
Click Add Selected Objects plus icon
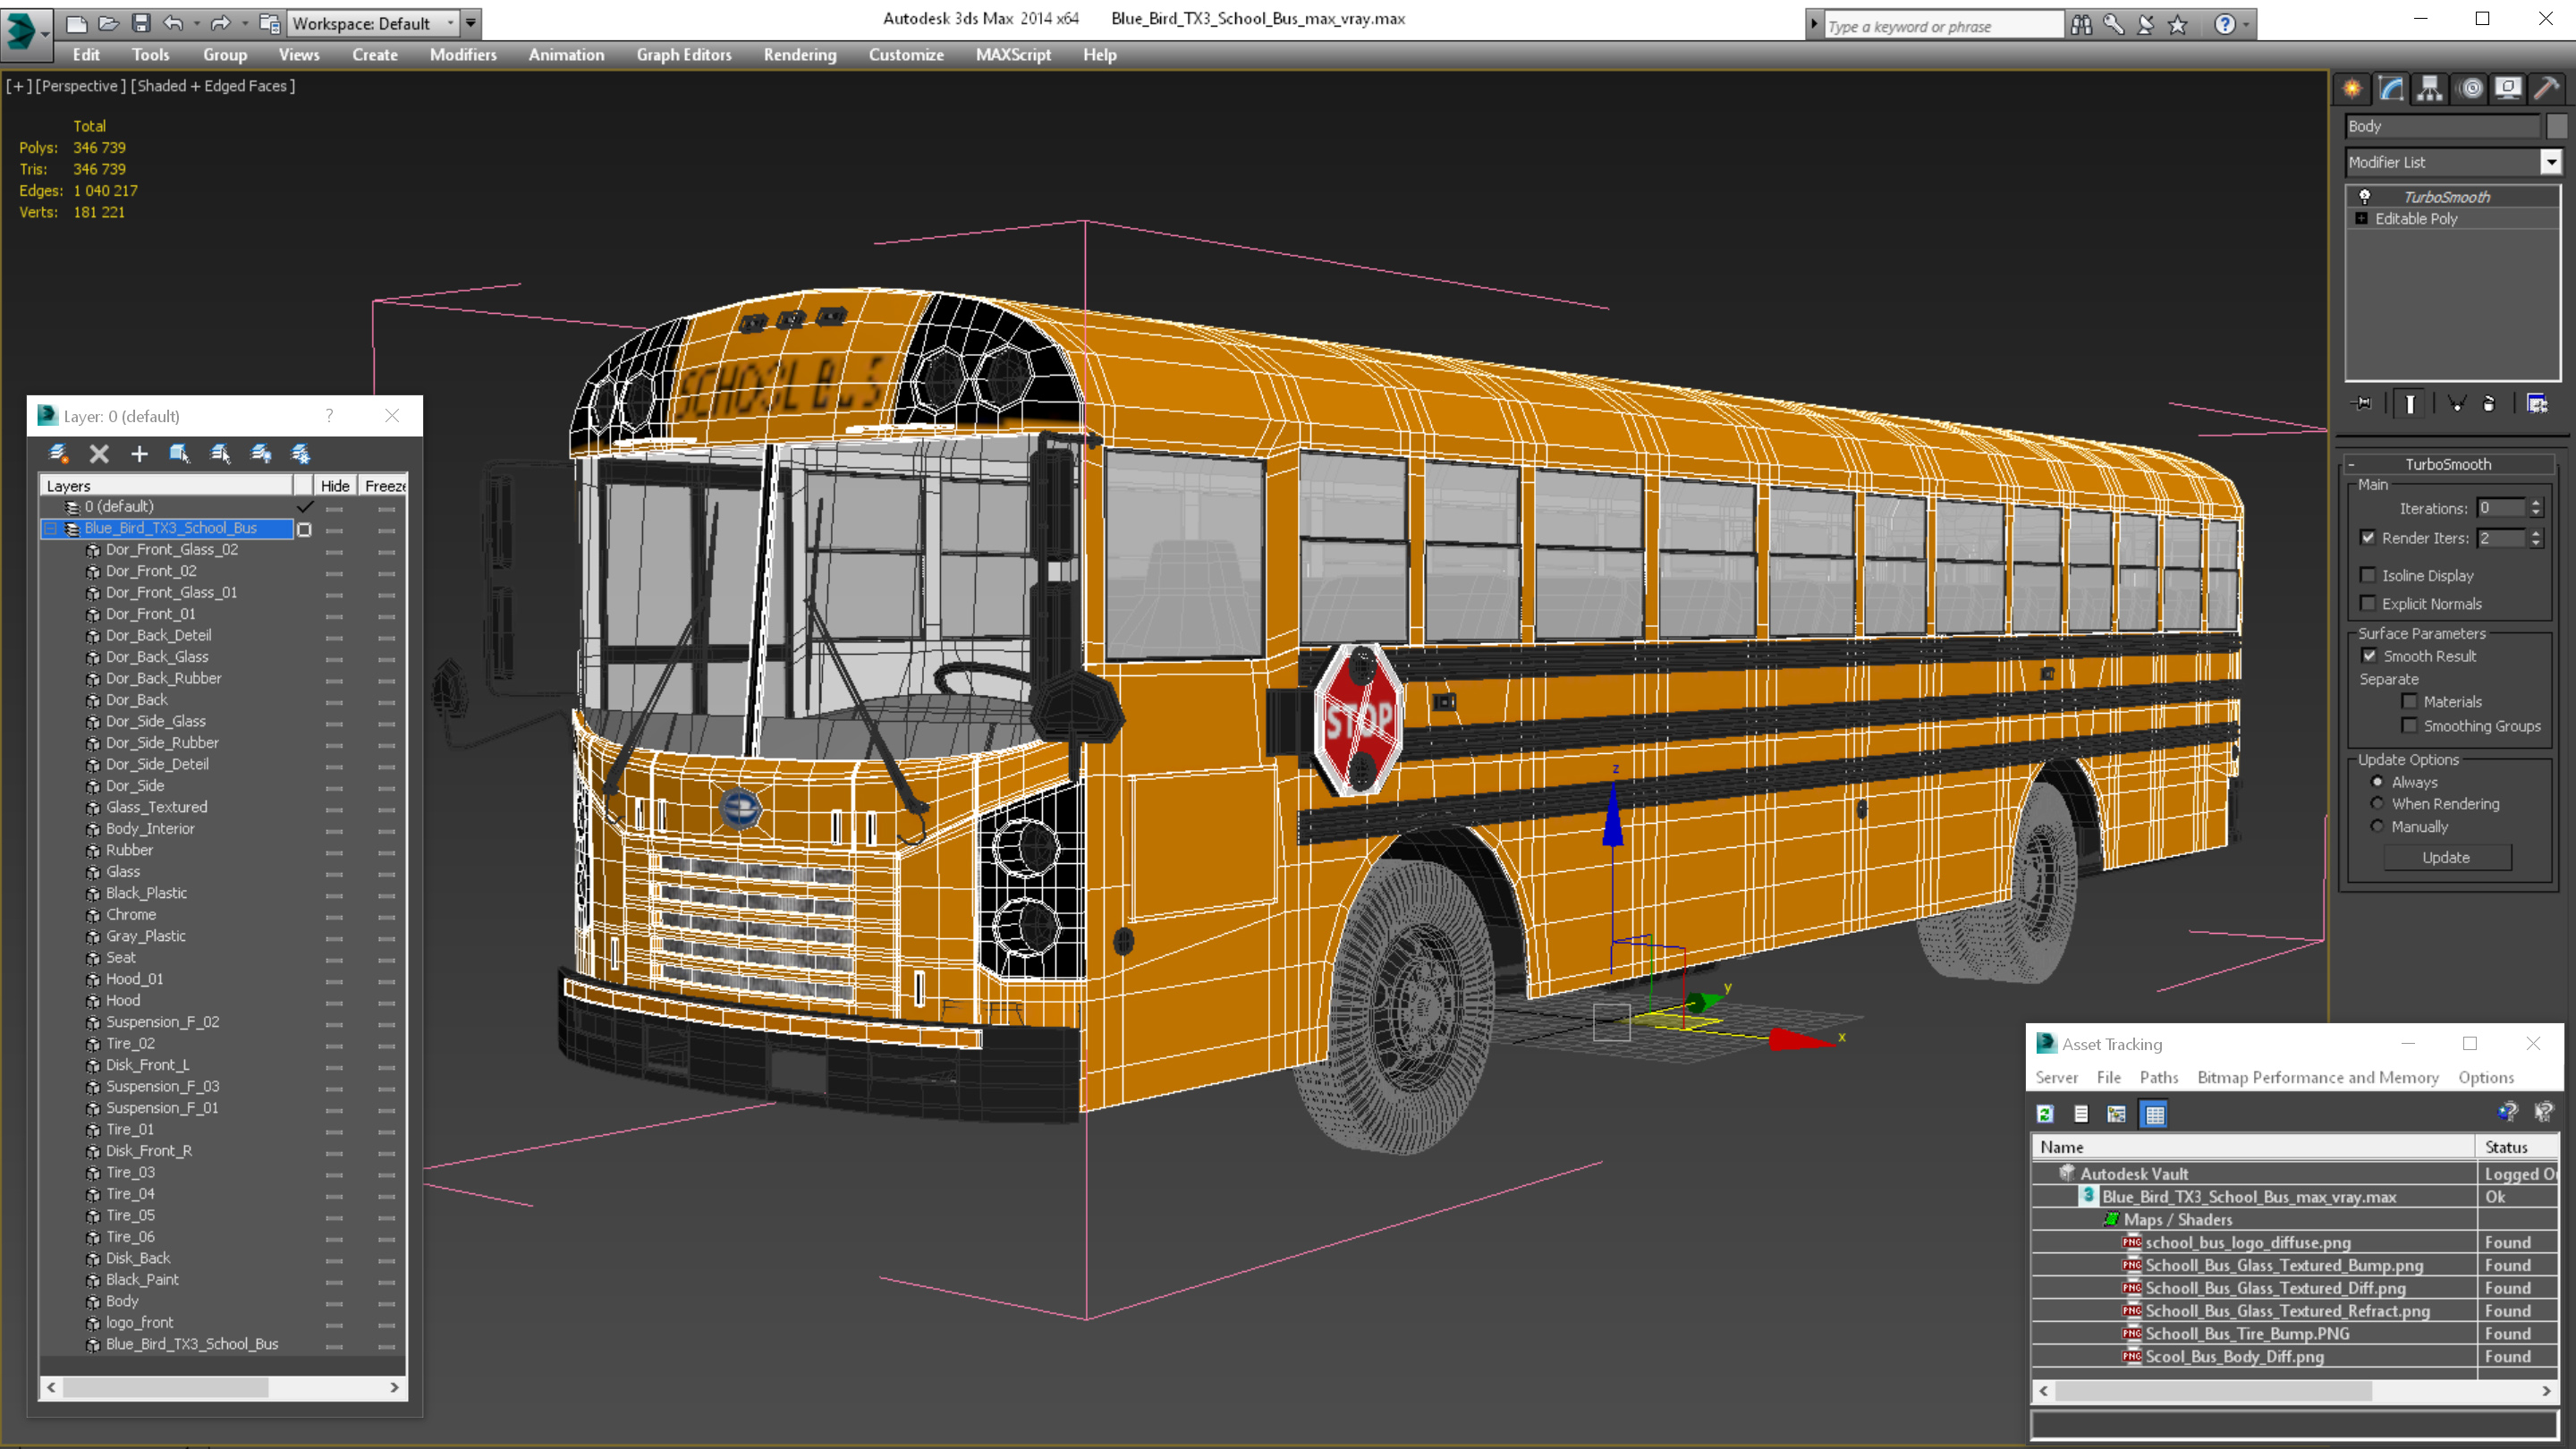coord(139,454)
